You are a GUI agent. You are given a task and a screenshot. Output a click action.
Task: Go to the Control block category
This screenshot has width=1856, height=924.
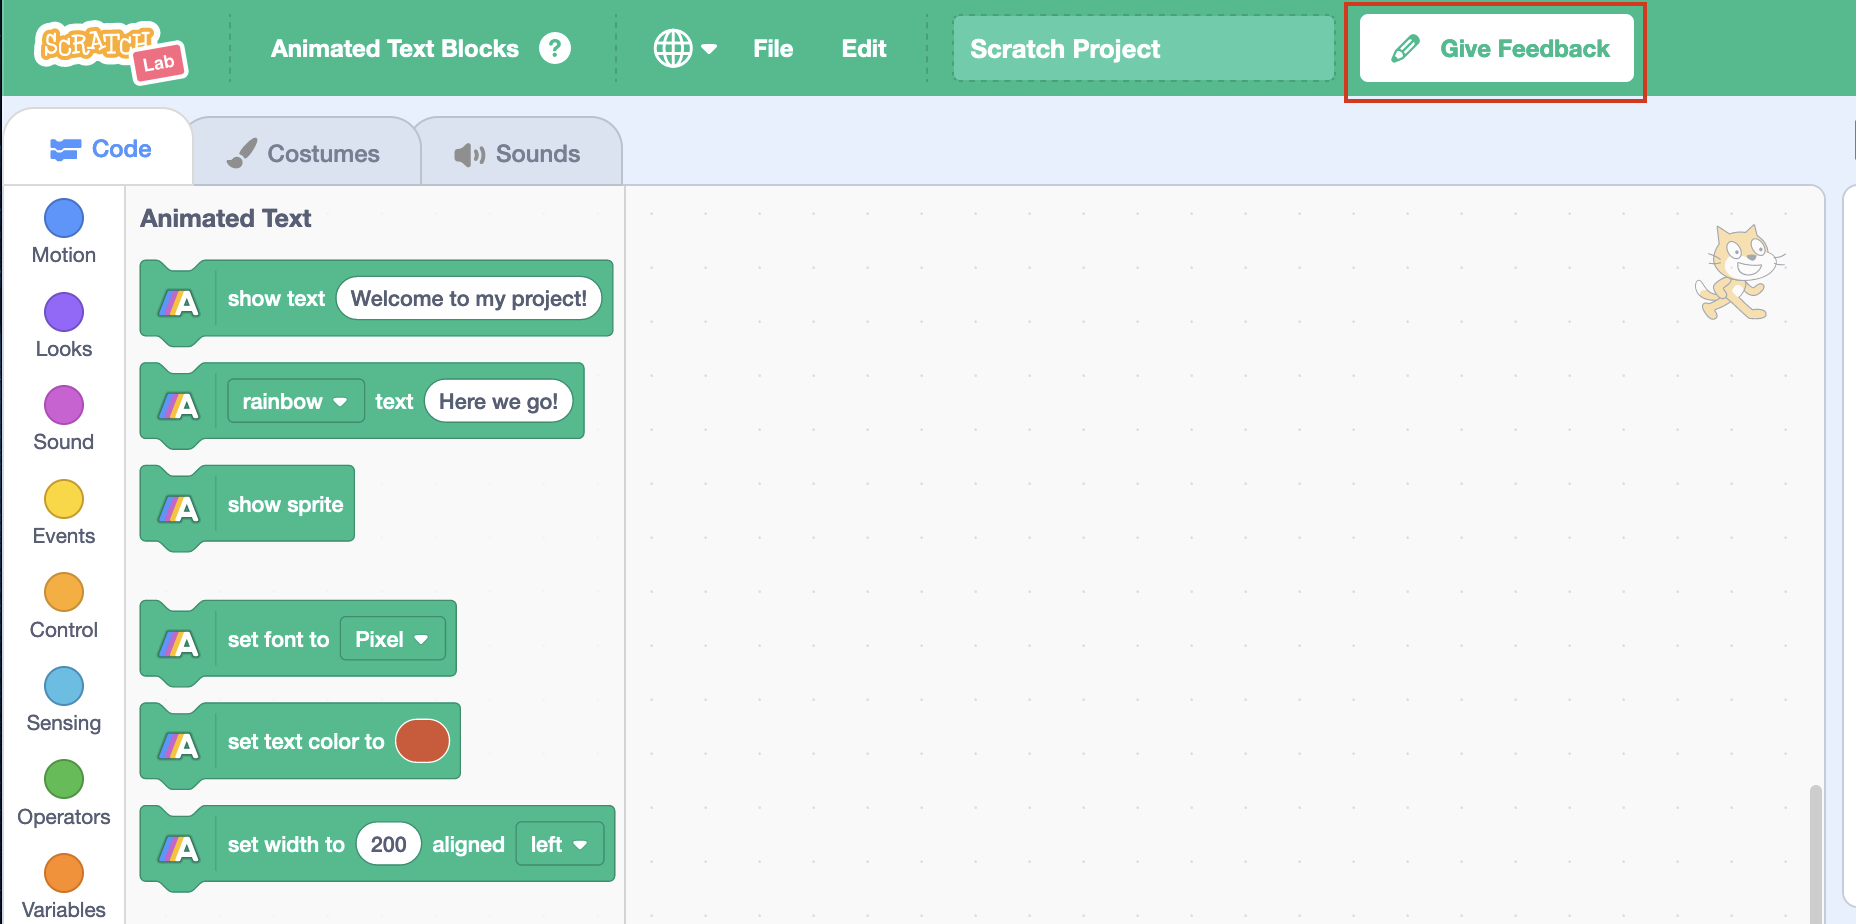point(64,593)
